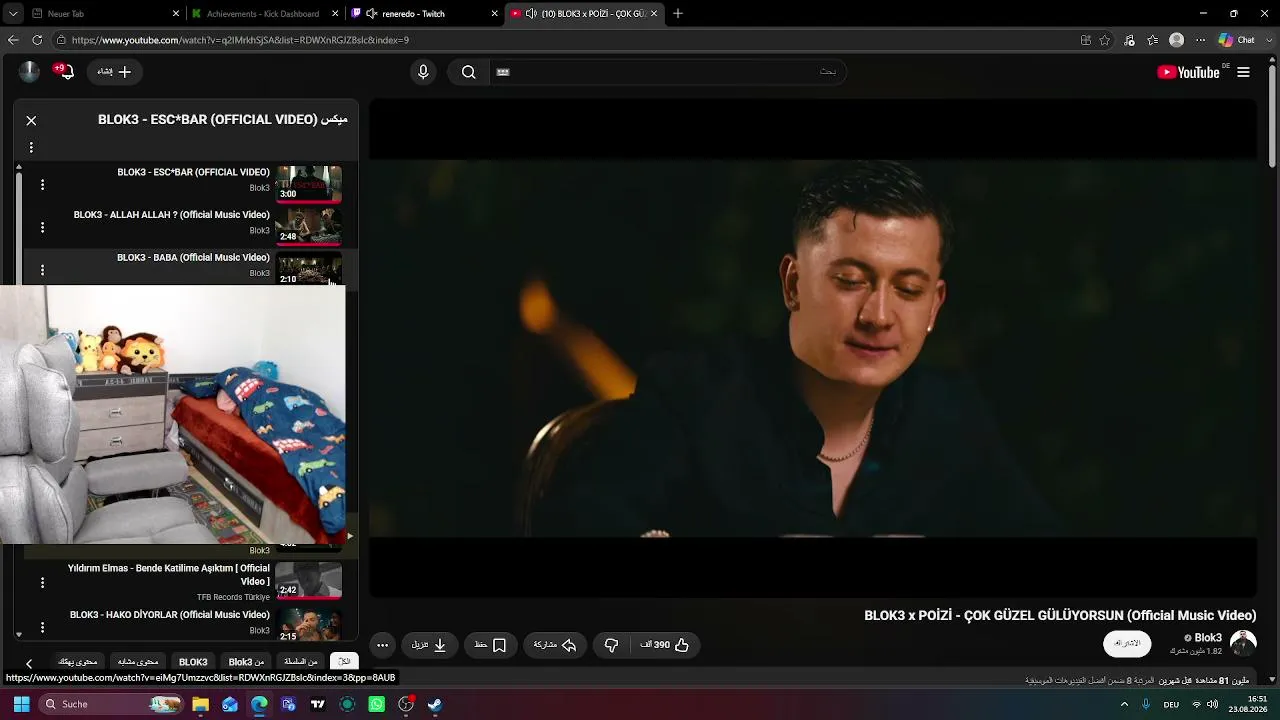Download the video with the download button
1280x720 pixels.
click(429, 645)
